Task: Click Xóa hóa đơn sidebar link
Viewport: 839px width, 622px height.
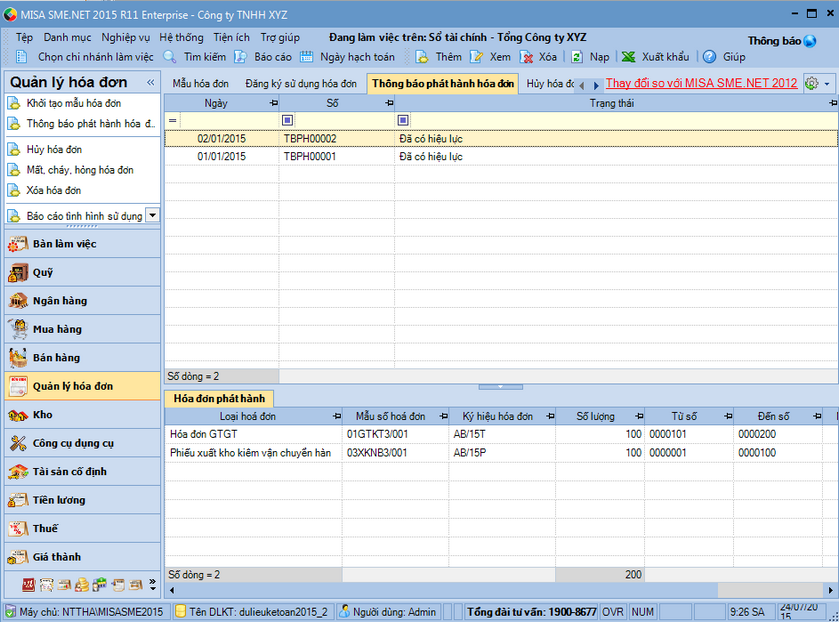Action: [54, 191]
